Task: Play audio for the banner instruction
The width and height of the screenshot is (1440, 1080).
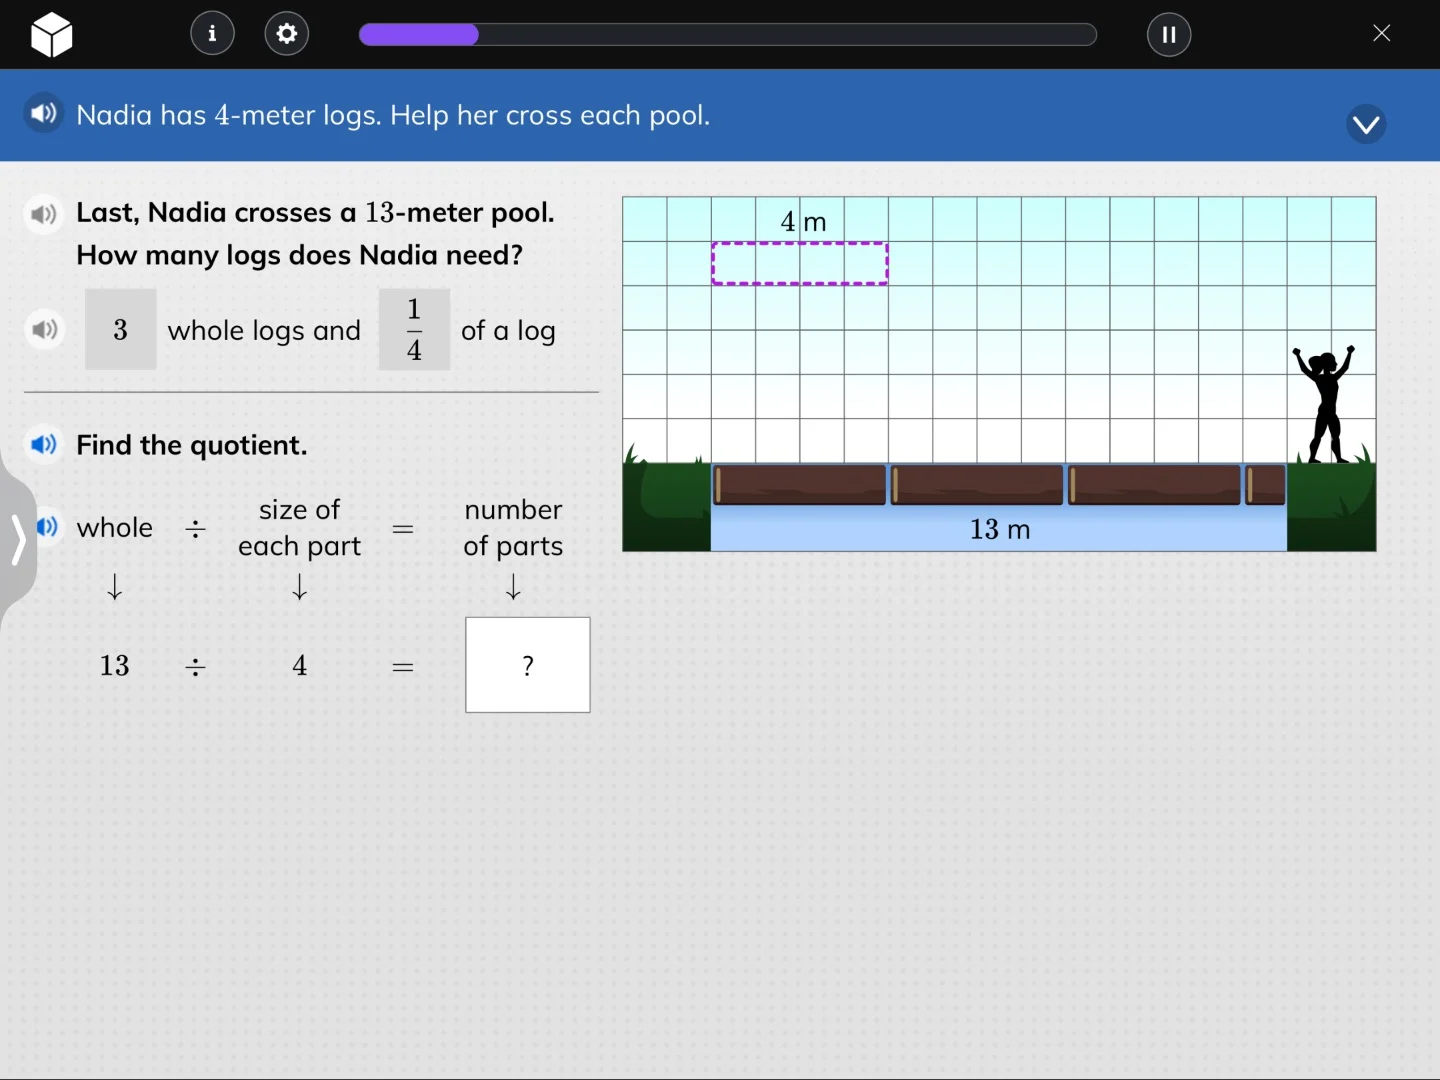Action: 44,113
